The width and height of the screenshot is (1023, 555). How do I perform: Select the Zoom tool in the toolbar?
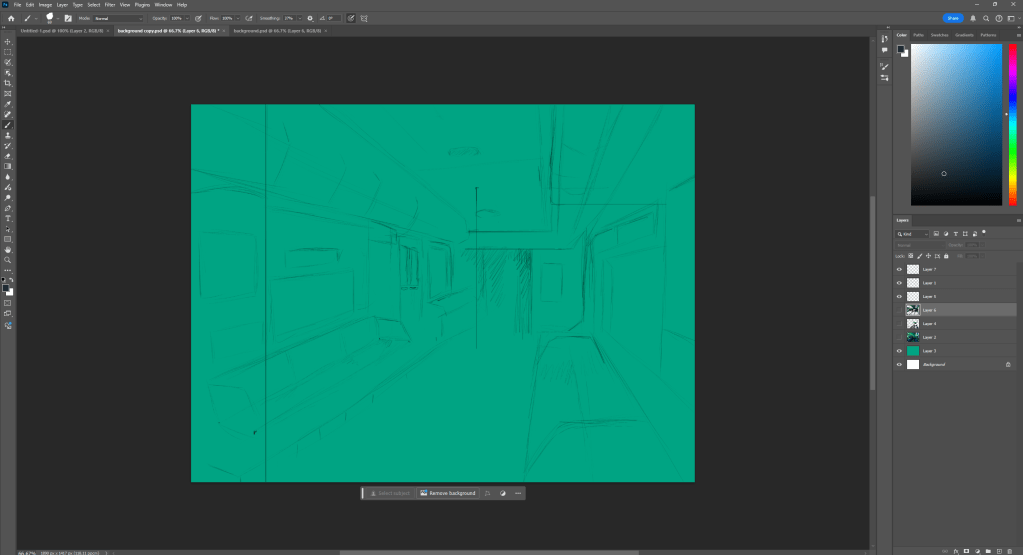(8, 259)
